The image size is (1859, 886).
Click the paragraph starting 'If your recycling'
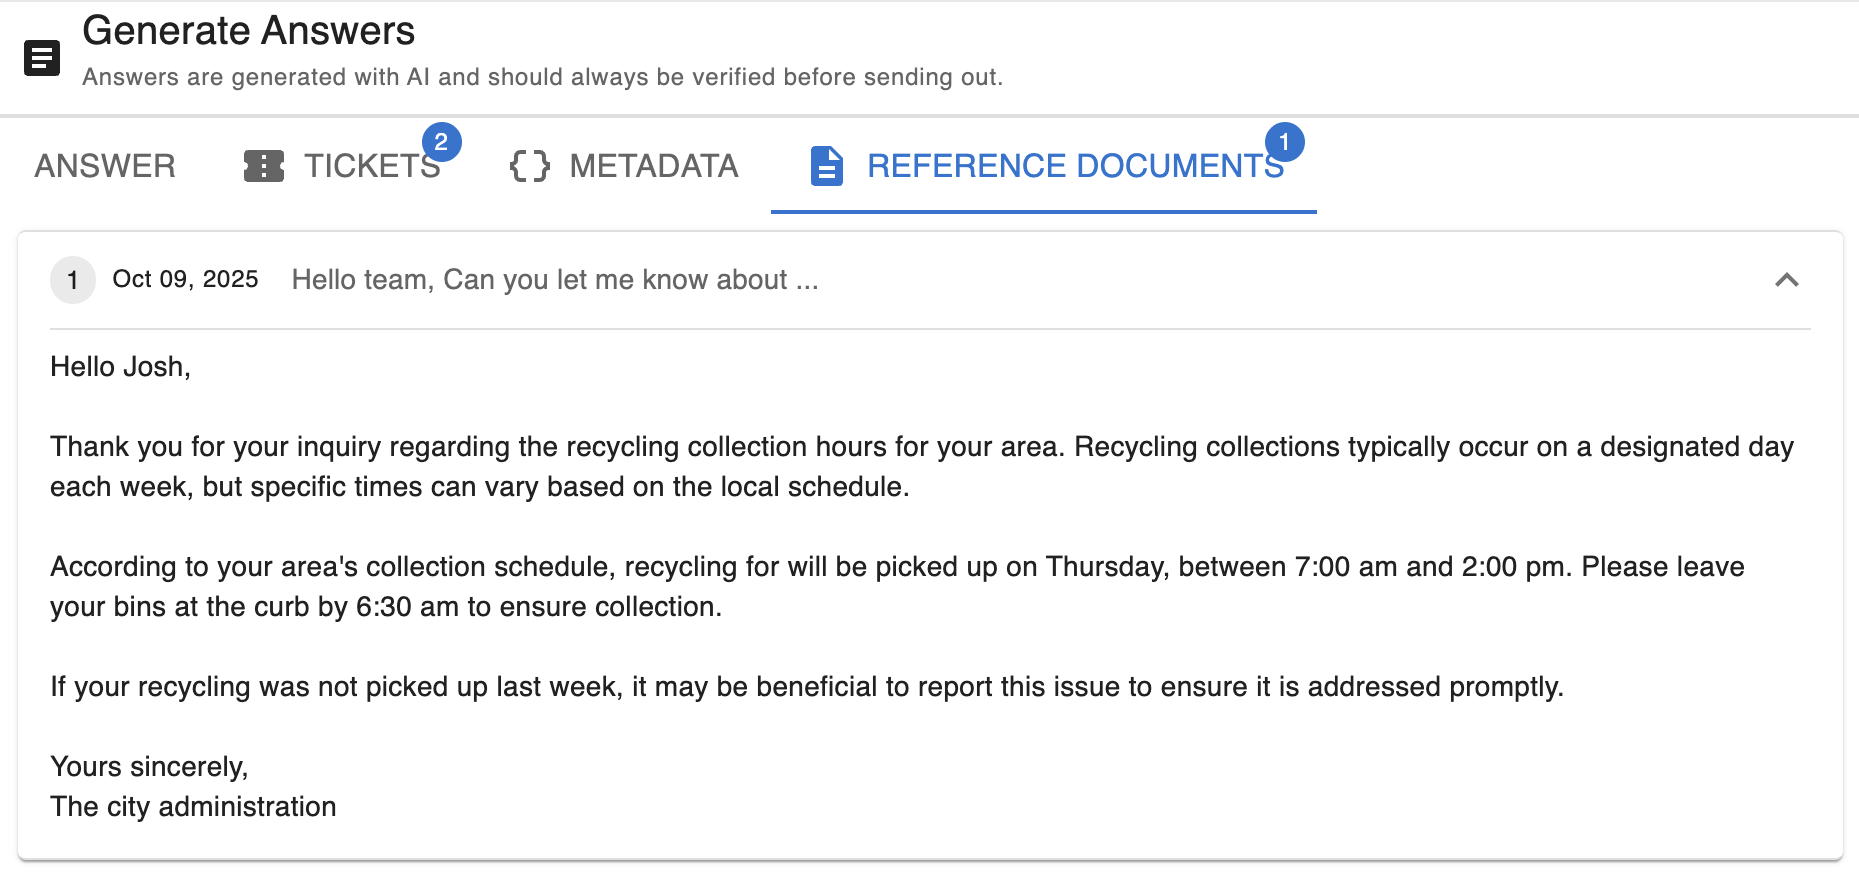click(806, 687)
